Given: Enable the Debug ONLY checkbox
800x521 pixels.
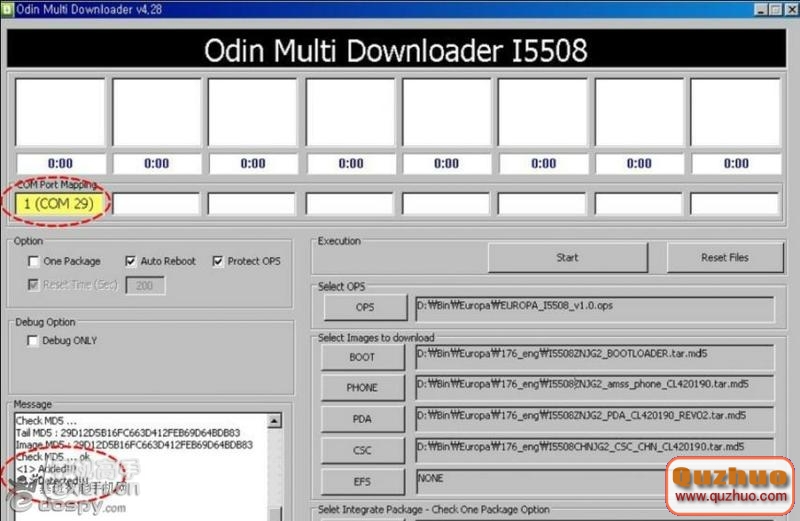Looking at the screenshot, I should coord(33,340).
